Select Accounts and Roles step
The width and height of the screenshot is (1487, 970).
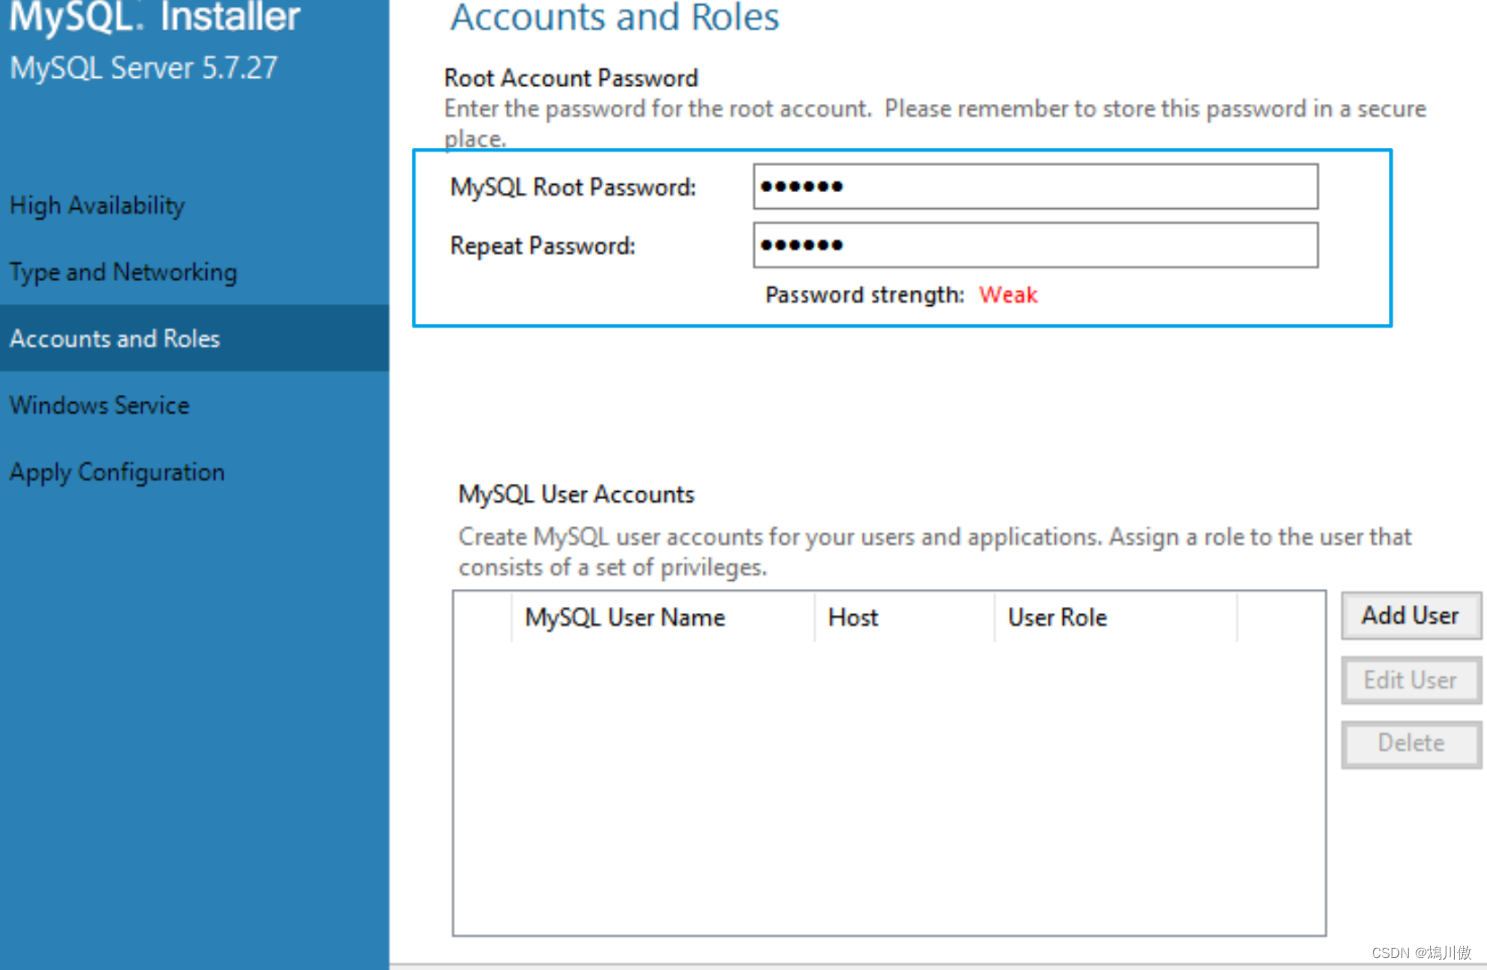194,338
